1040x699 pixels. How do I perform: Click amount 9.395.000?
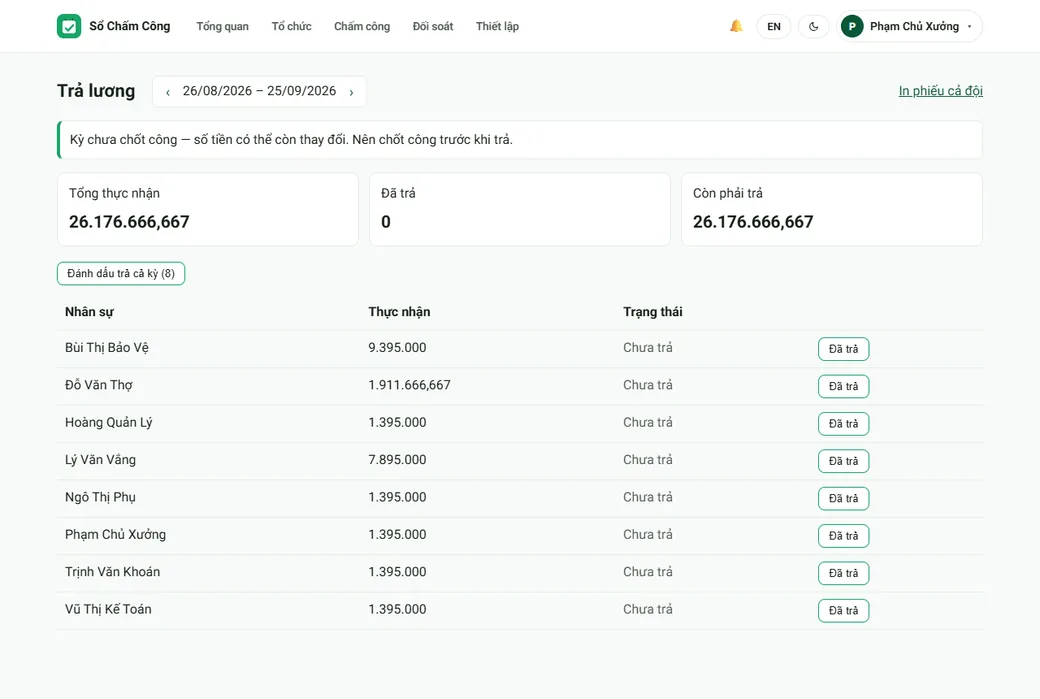point(397,348)
